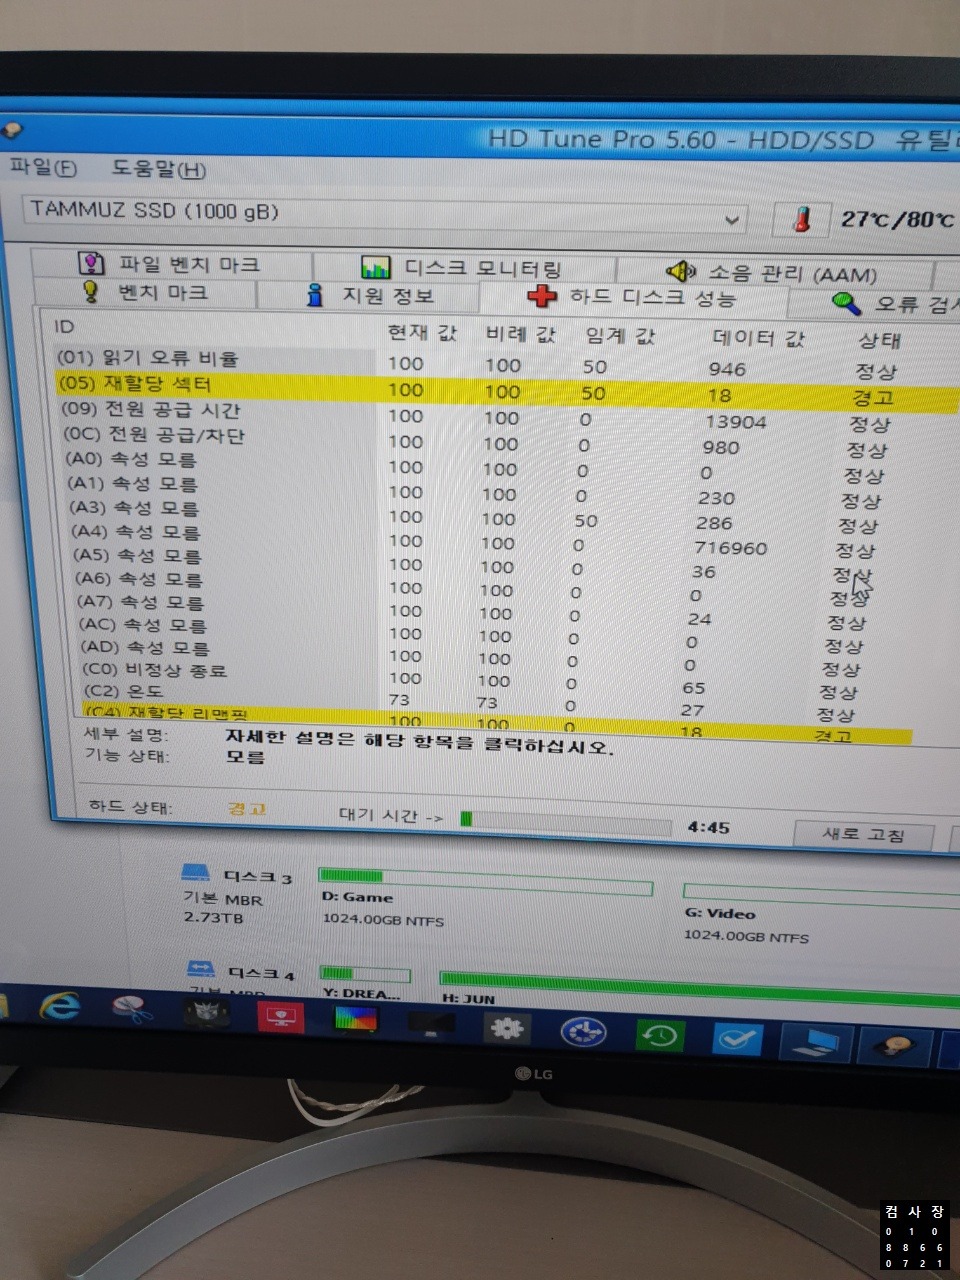Image resolution: width=960 pixels, height=1280 pixels.
Task: Click the 현재 값 column header
Action: point(422,332)
